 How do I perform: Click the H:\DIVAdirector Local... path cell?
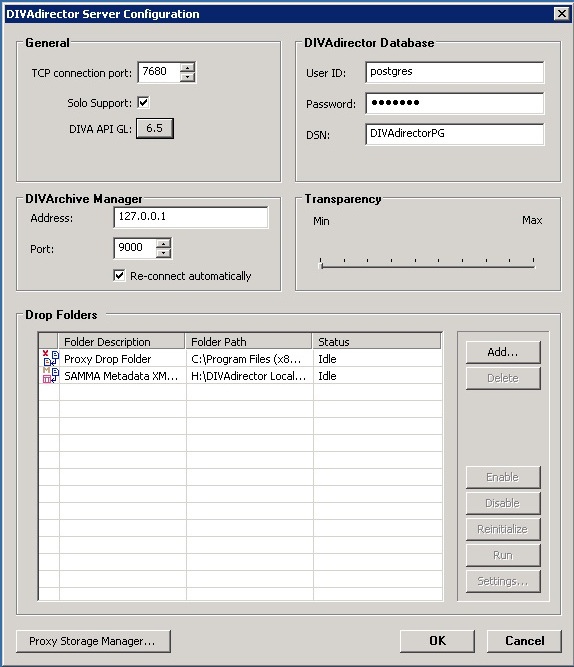pos(249,376)
